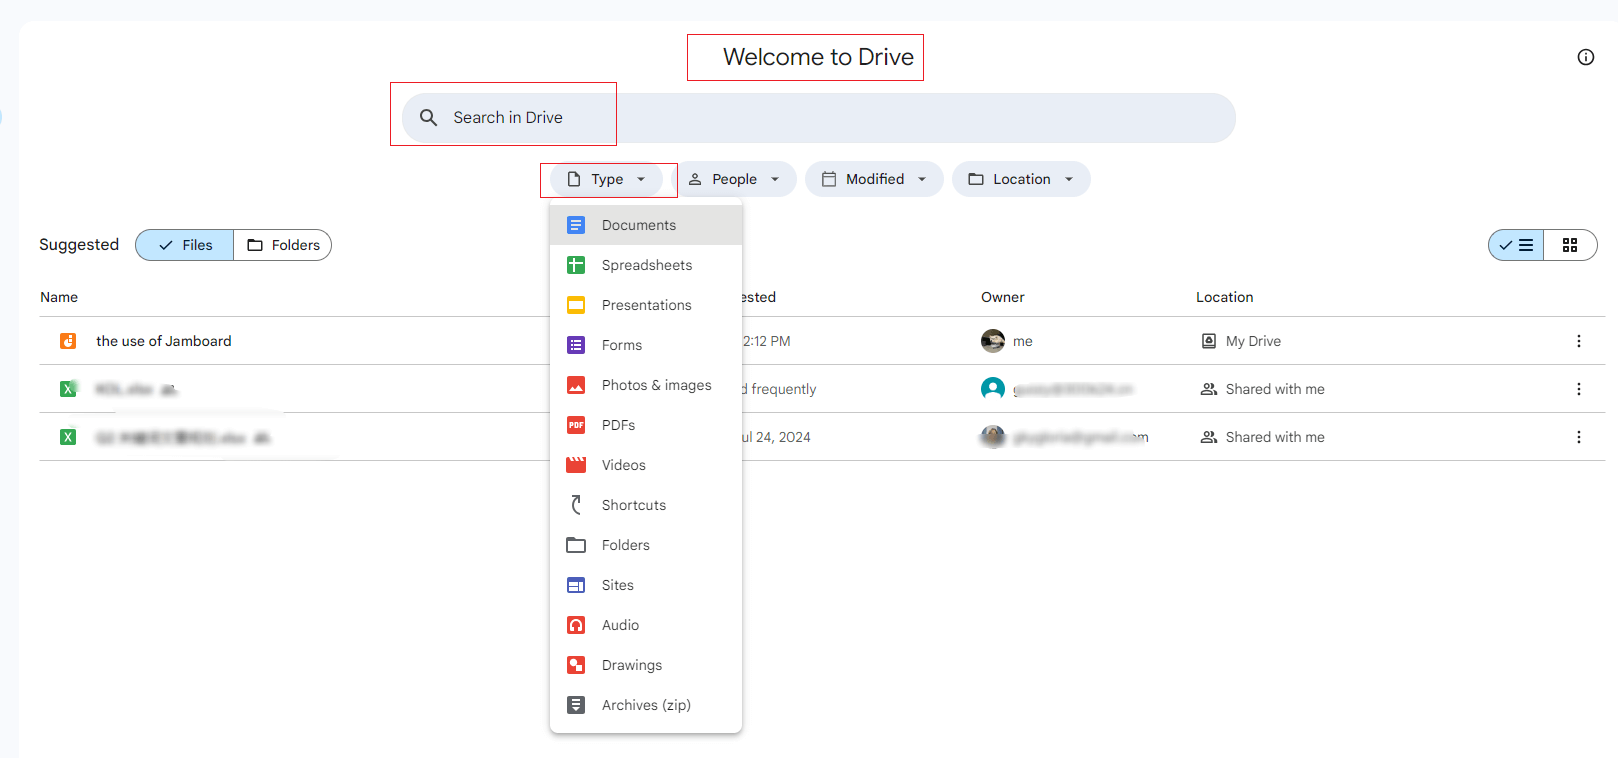Screen dimensions: 1618x758
Task: Click the Jul 24, 2024 date cell
Action: [776, 437]
